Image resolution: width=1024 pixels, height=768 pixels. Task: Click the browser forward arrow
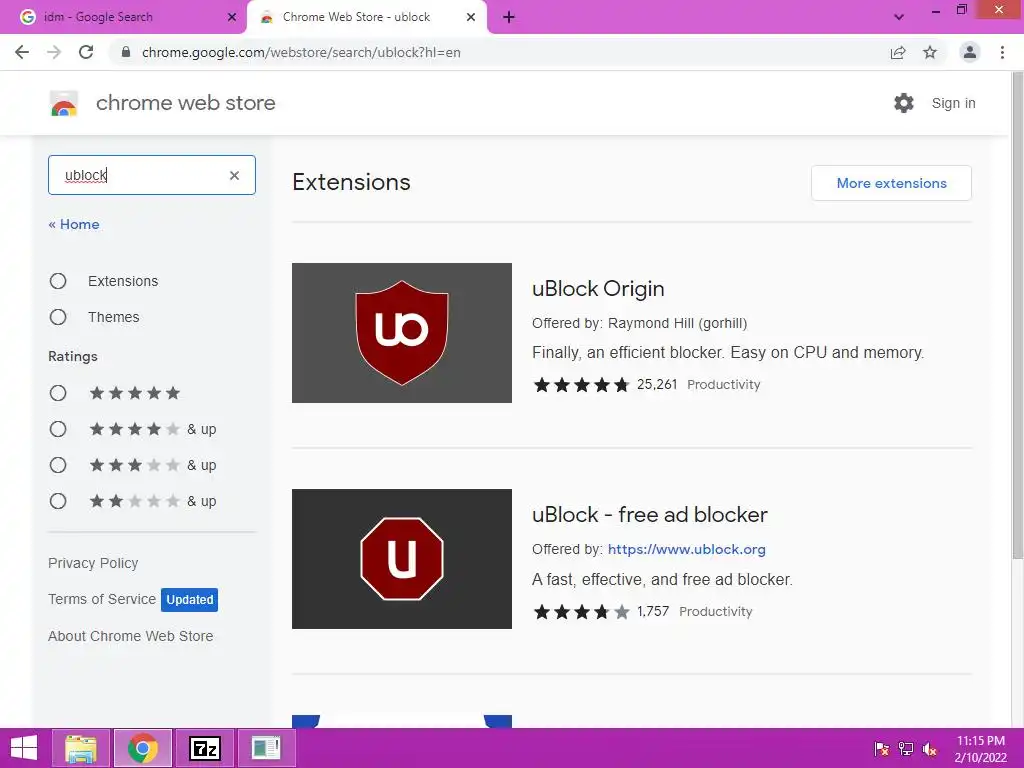[54, 52]
